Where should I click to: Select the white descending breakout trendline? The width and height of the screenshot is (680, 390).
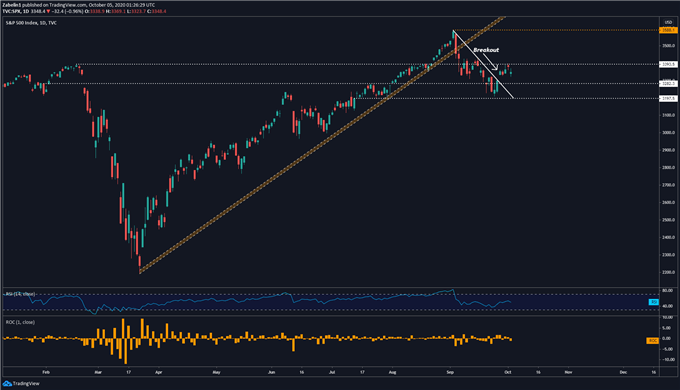(x=483, y=64)
